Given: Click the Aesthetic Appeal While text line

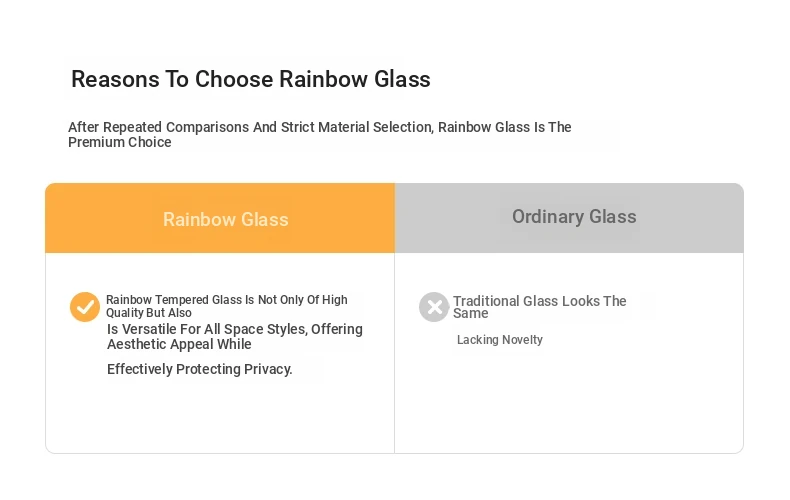Looking at the screenshot, I should pyautogui.click(x=179, y=344).
